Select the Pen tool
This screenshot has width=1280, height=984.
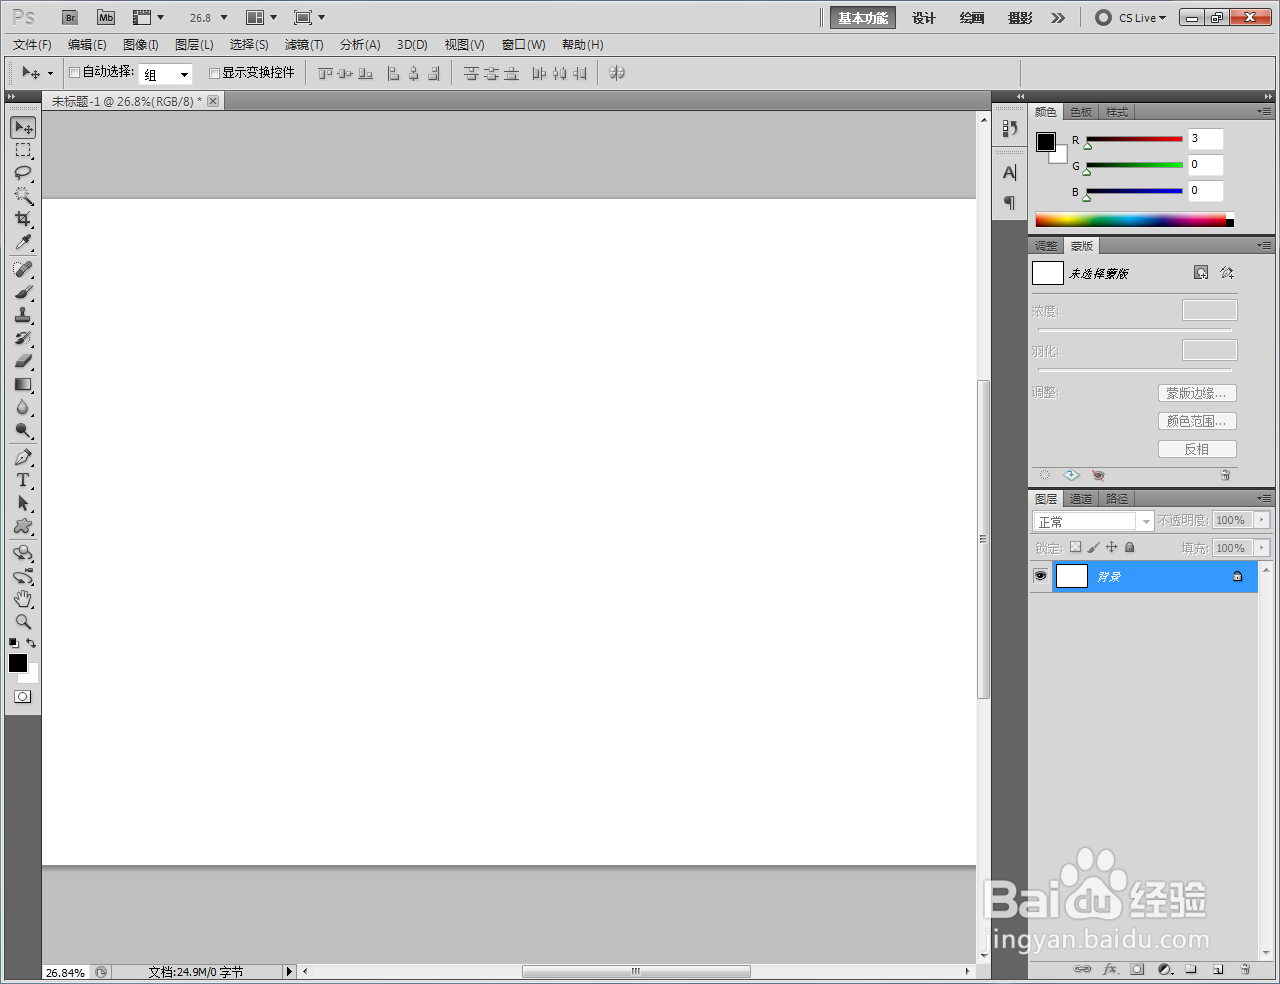[x=23, y=457]
